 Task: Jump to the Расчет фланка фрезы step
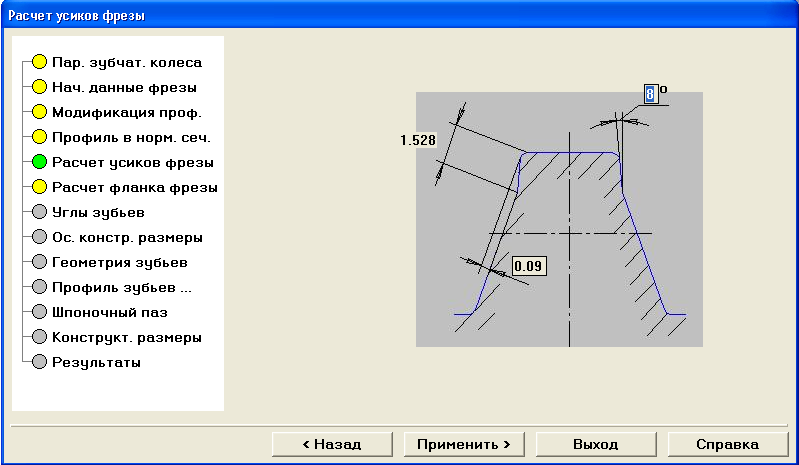click(135, 187)
